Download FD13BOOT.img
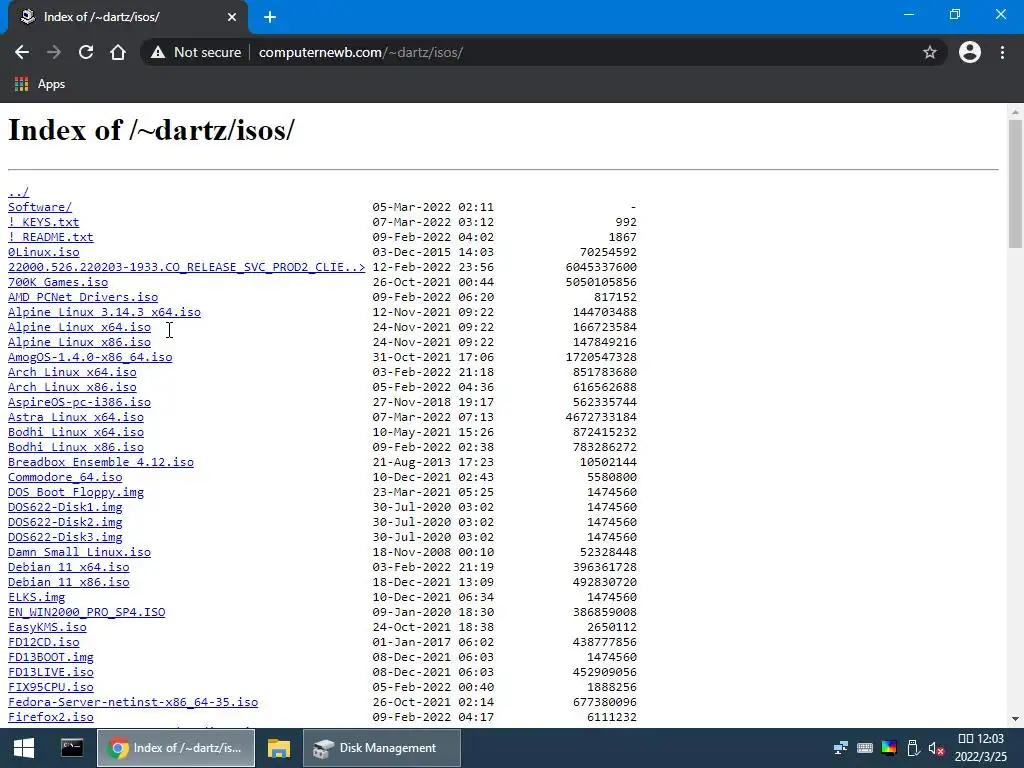The width and height of the screenshot is (1024, 768). (x=50, y=658)
